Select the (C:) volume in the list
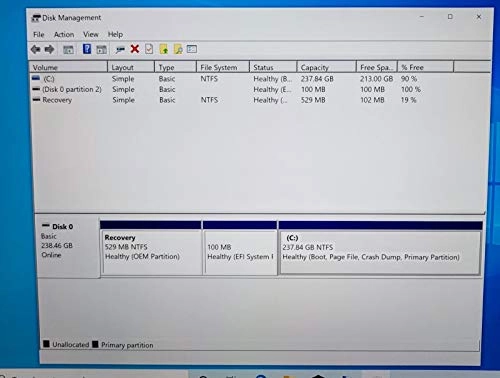This screenshot has height=378, width=500. pyautogui.click(x=49, y=79)
